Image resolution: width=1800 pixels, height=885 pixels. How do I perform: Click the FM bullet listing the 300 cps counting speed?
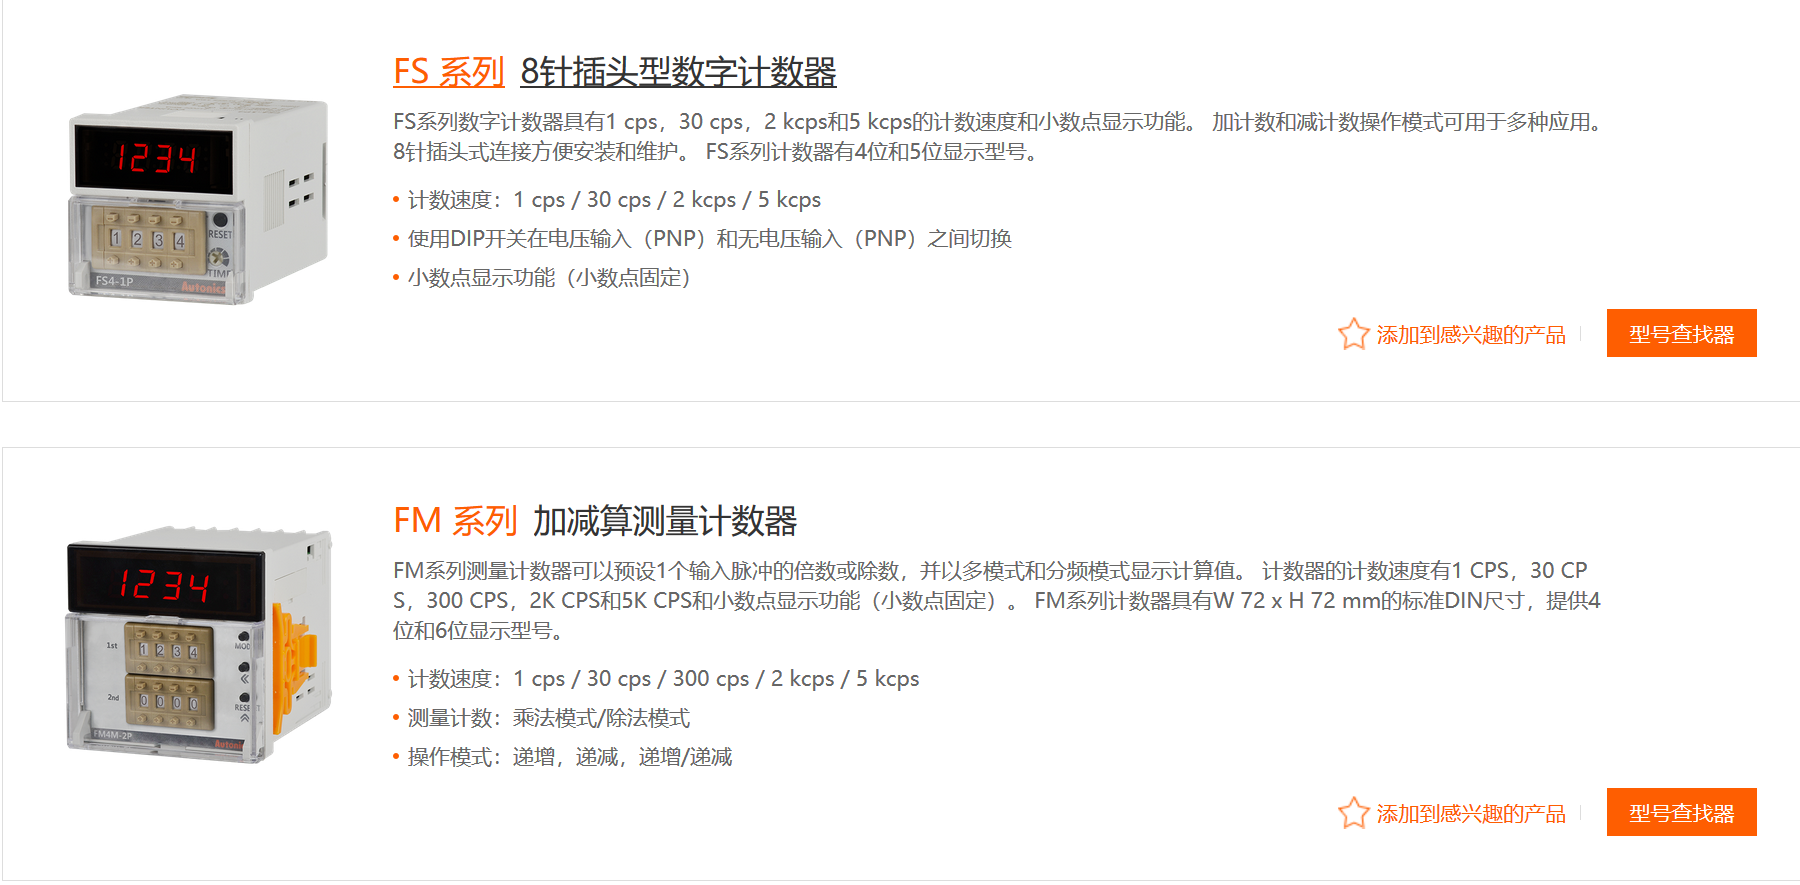click(662, 679)
